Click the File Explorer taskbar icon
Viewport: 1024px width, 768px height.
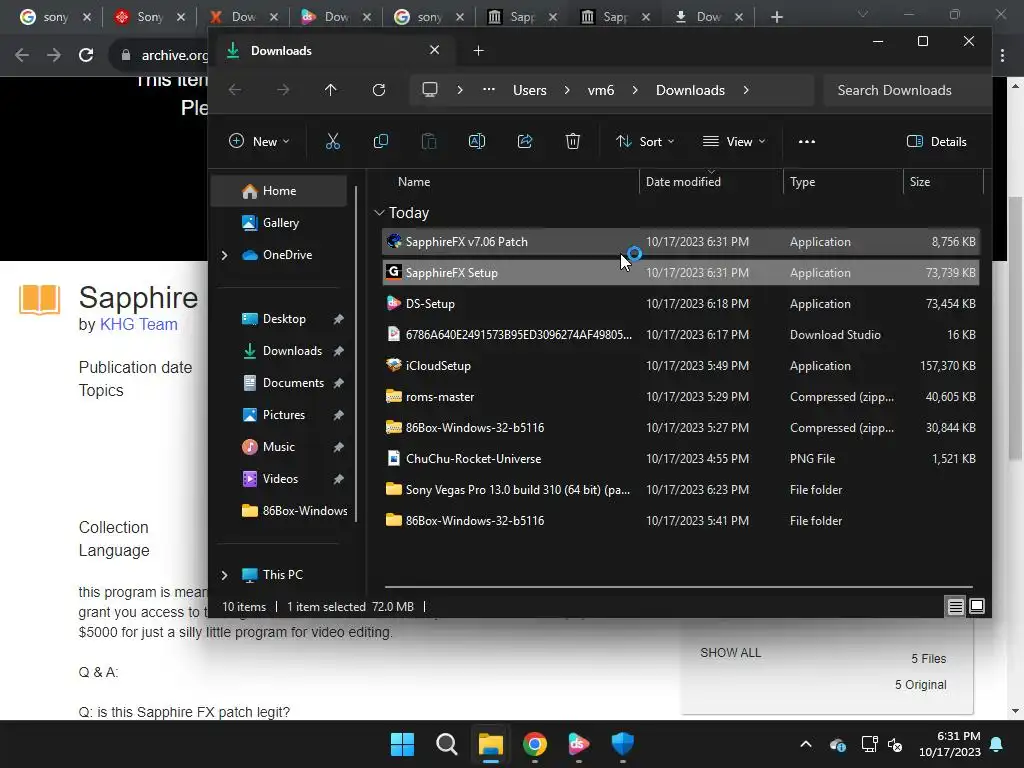pos(490,744)
